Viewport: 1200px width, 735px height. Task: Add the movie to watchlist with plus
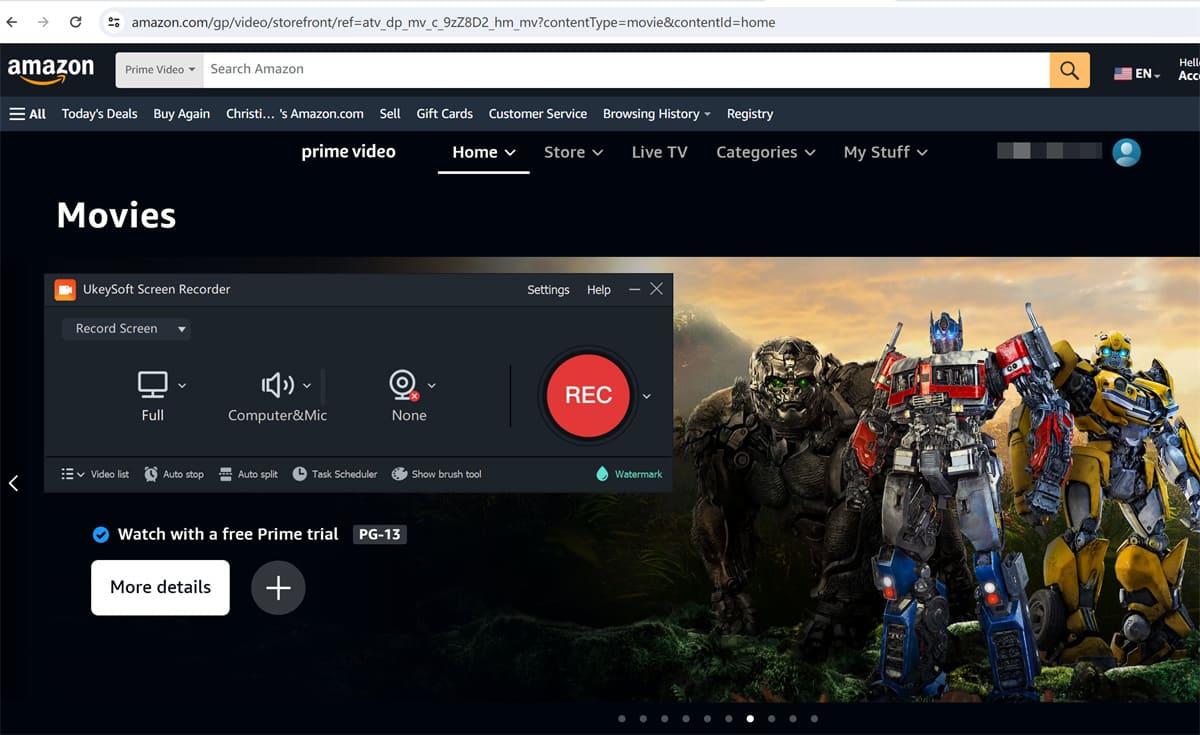pyautogui.click(x=278, y=587)
